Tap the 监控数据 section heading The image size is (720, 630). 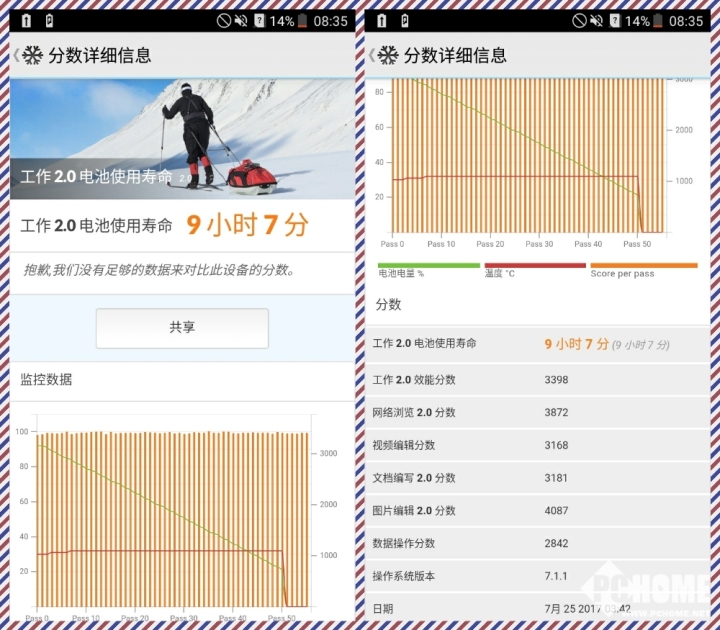pos(46,380)
